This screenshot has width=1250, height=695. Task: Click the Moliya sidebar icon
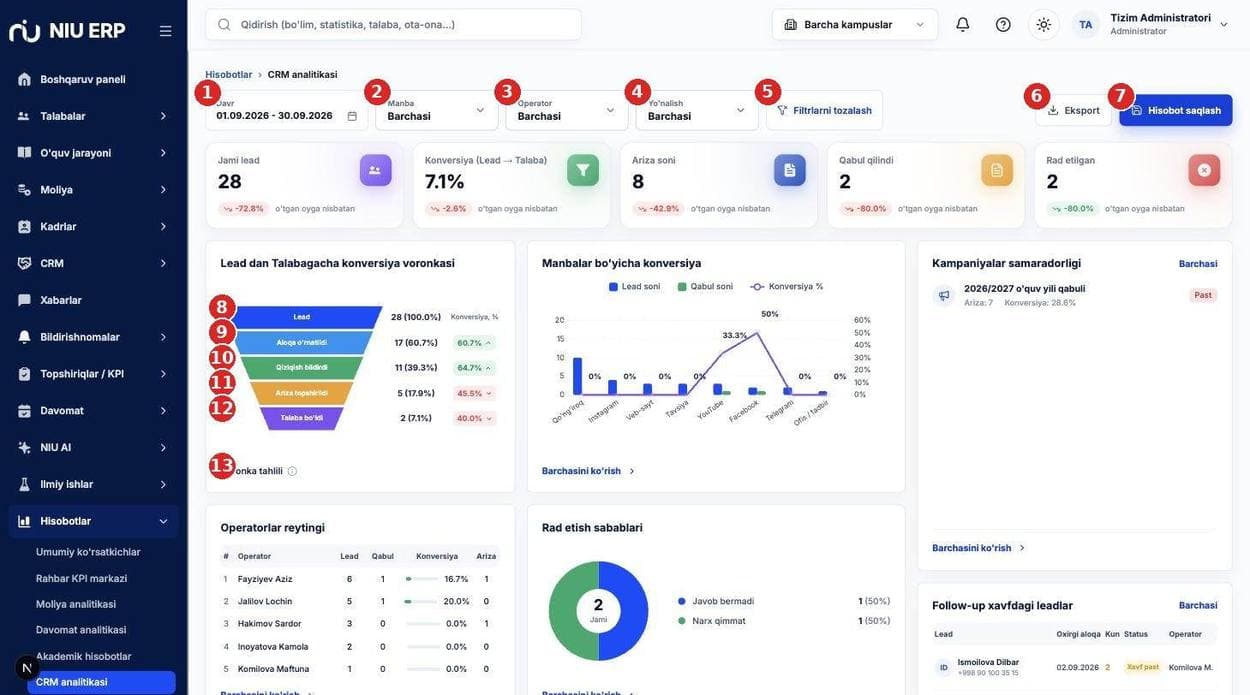coord(24,189)
